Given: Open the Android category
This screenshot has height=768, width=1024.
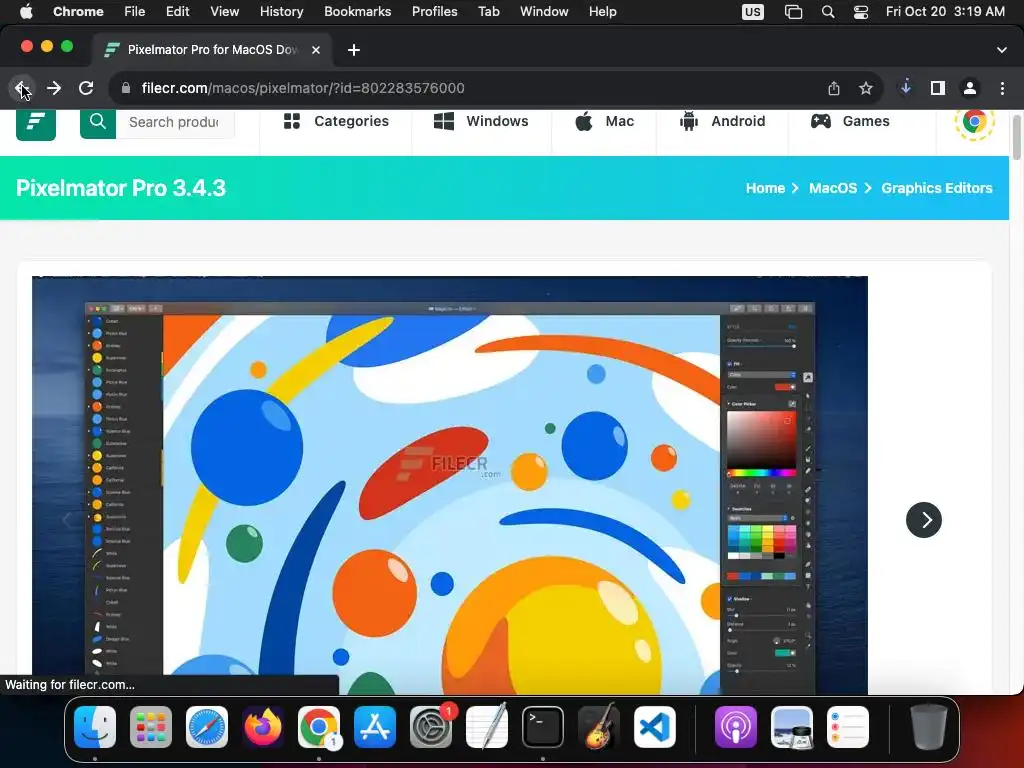Looking at the screenshot, I should [x=722, y=121].
